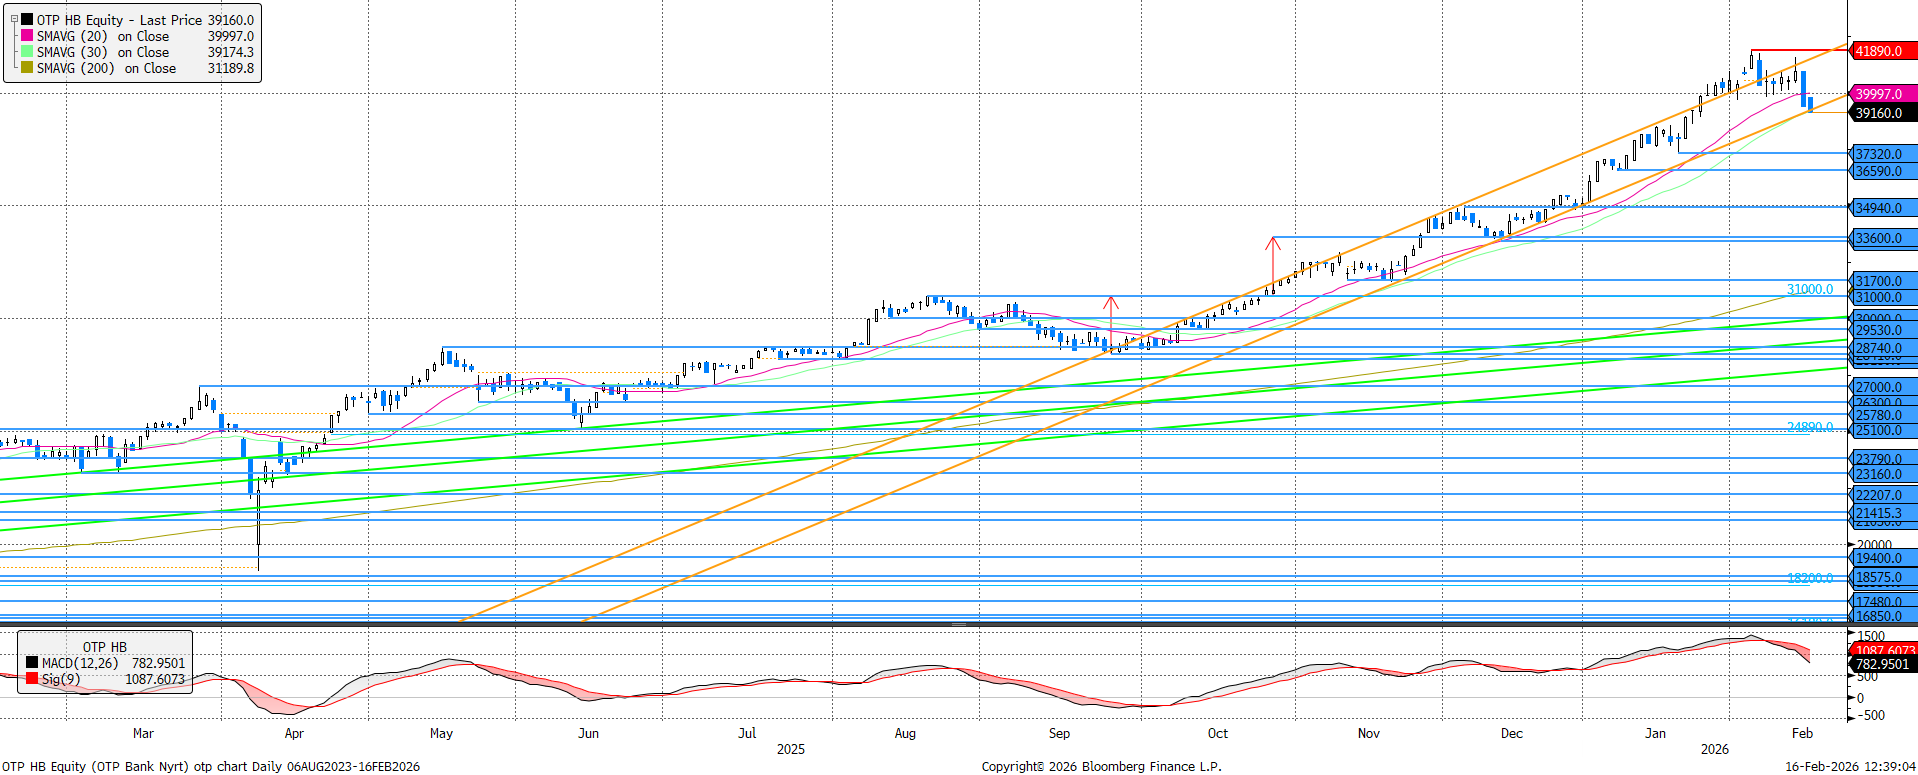Collapse the OTP HB Equity legend tree
Screen dimensions: 1918x775
point(14,19)
